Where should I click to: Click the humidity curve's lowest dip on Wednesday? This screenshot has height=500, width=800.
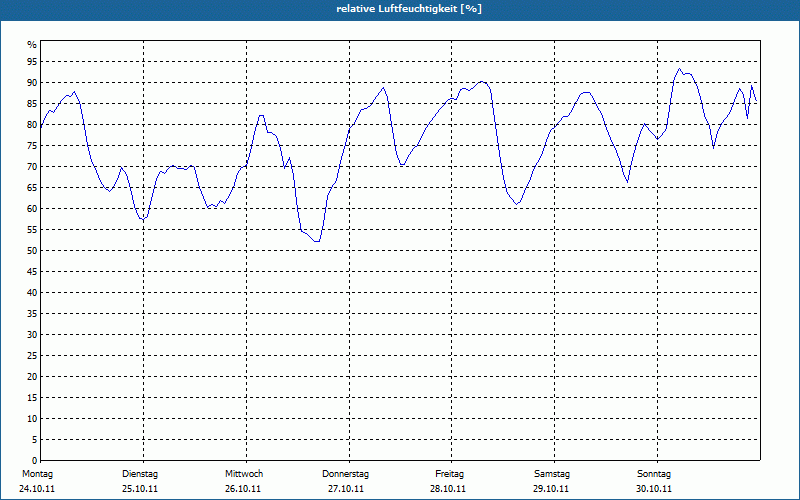coord(317,241)
